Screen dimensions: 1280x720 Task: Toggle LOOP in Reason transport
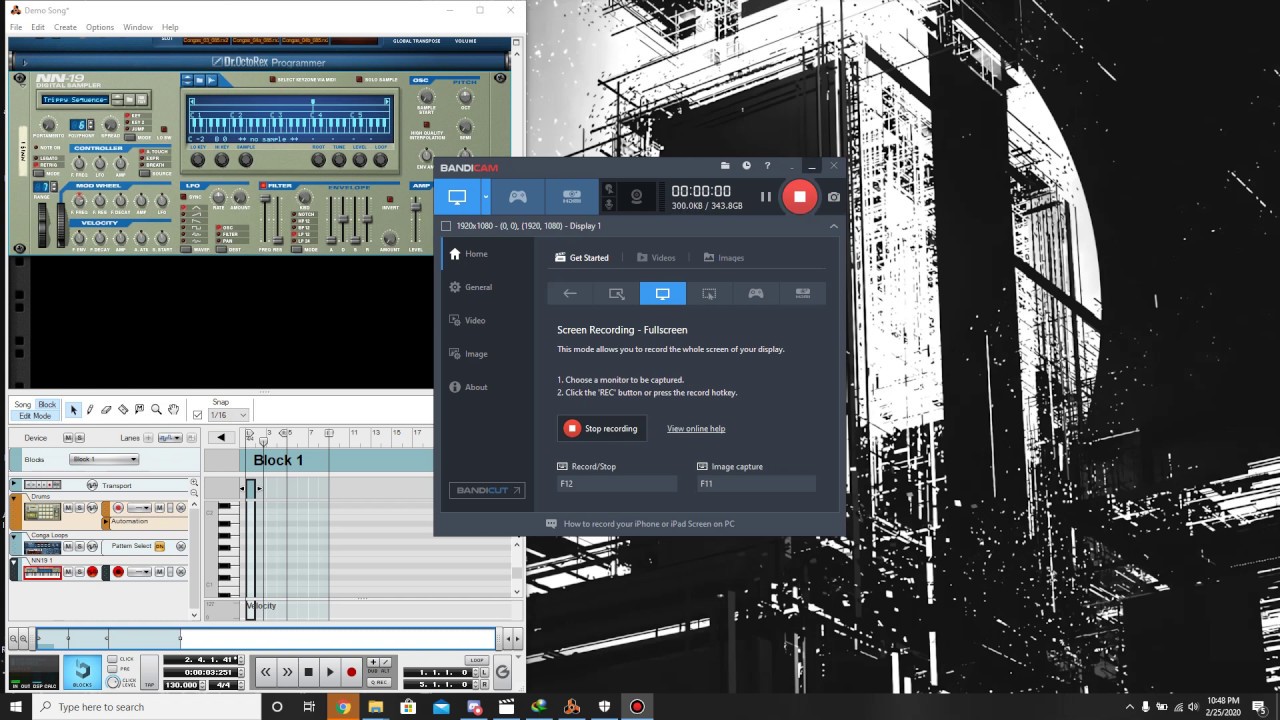477,660
